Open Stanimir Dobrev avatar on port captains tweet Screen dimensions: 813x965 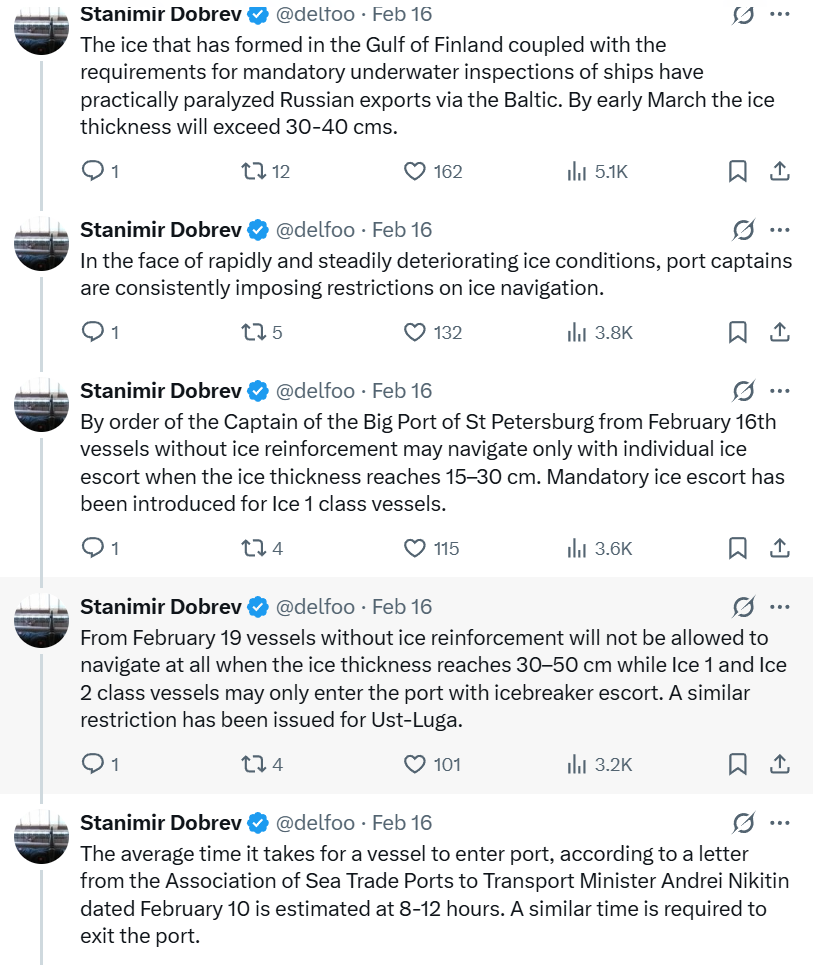41,243
